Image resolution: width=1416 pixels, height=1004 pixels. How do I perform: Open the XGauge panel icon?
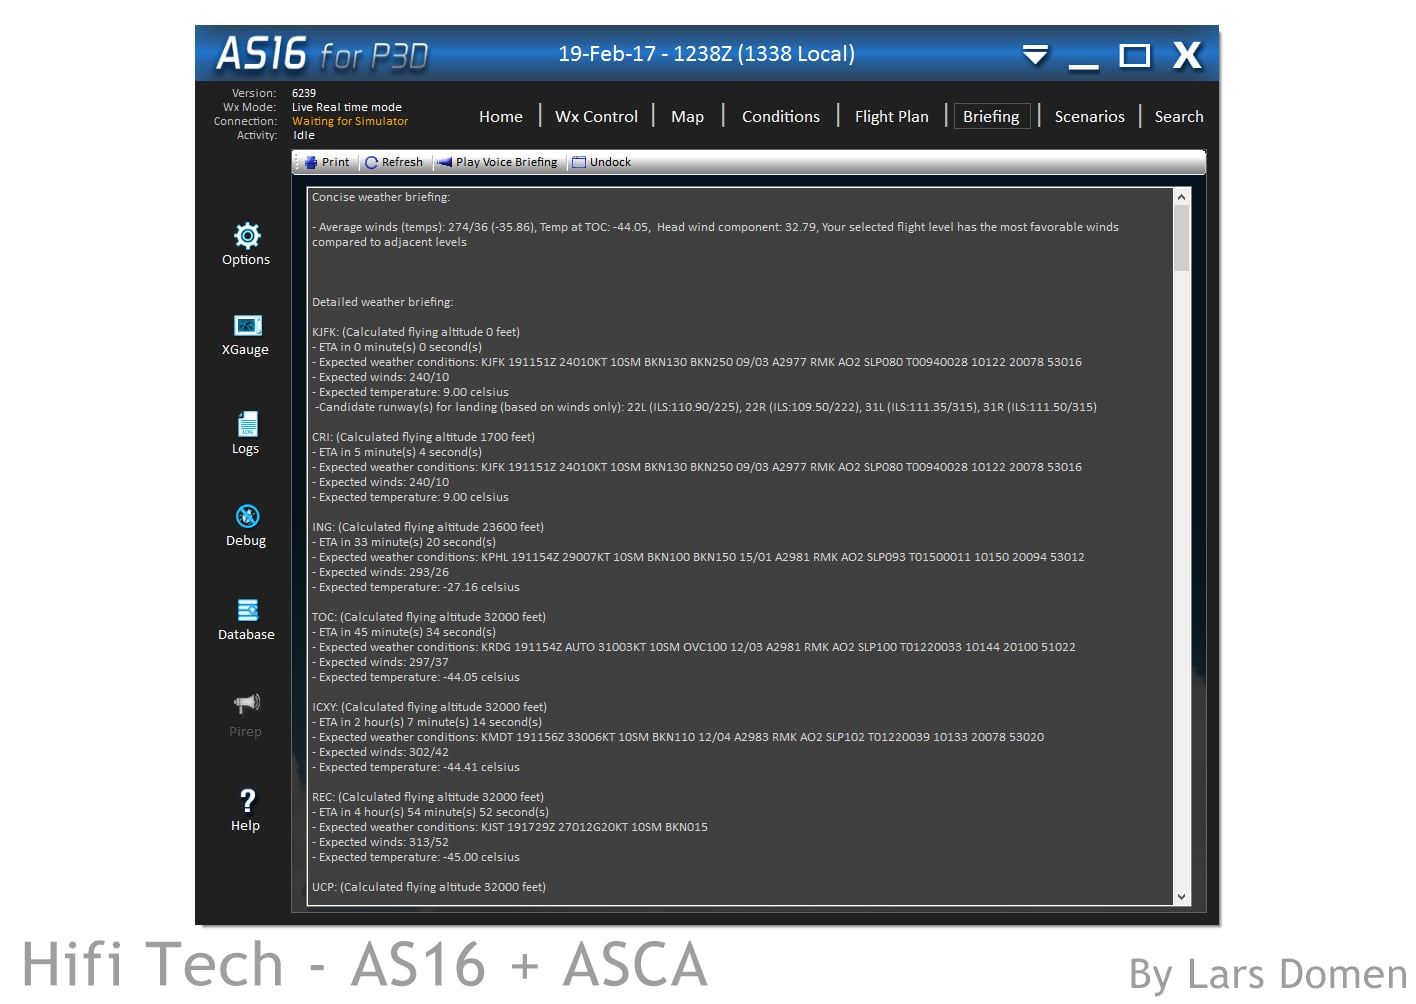(247, 326)
